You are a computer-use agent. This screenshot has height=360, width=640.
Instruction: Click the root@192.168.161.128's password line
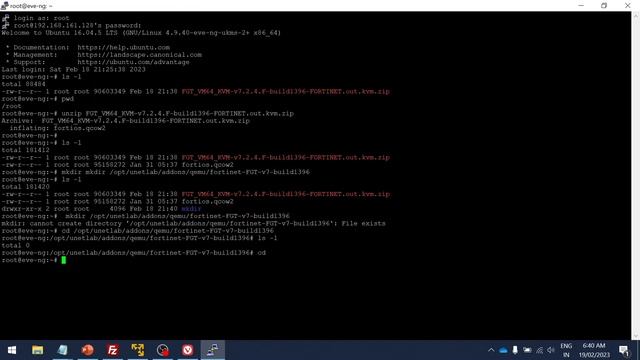[78, 25]
